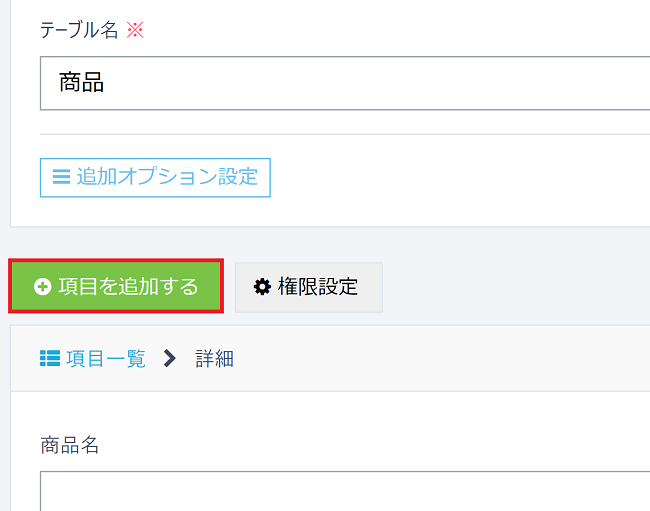Screen dimensions: 650x511
Task: Place cursor on 商品 text in field
Action: [x=82, y=82]
